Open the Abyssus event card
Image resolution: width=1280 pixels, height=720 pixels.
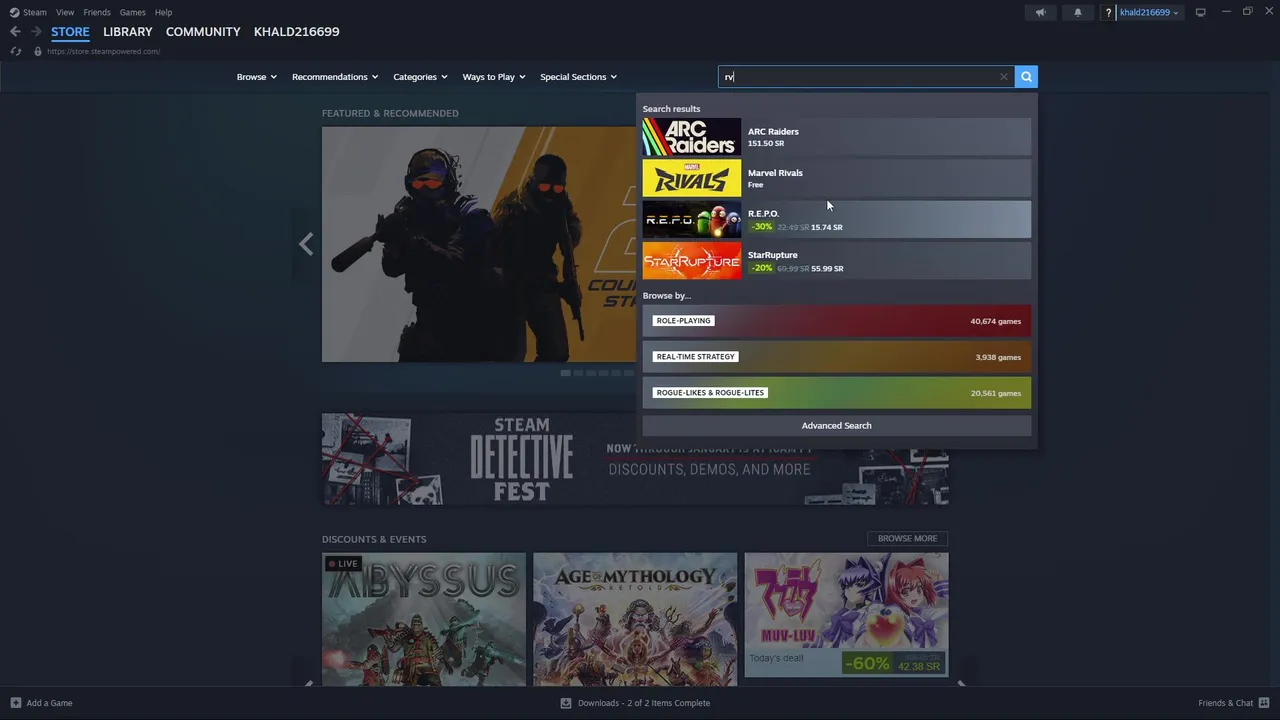[424, 619]
